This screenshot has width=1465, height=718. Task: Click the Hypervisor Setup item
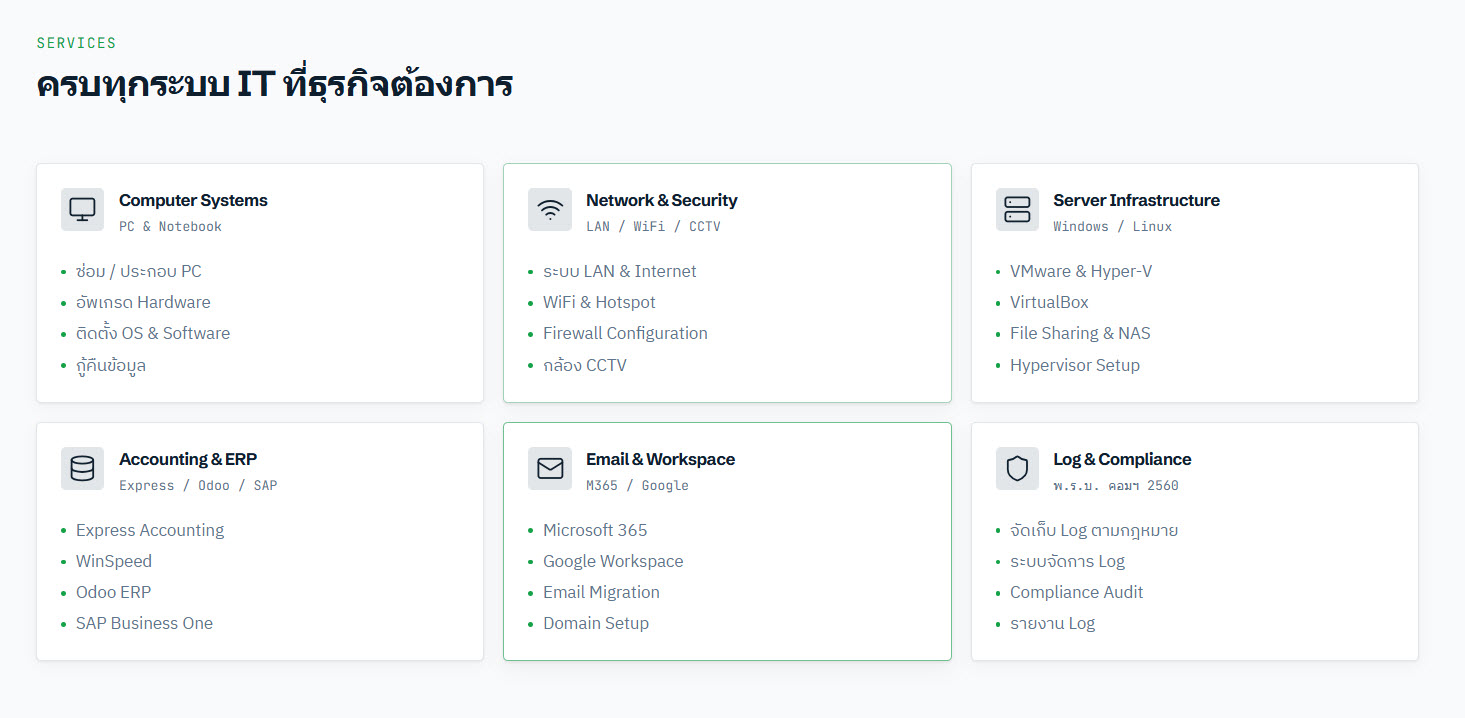tap(1075, 365)
